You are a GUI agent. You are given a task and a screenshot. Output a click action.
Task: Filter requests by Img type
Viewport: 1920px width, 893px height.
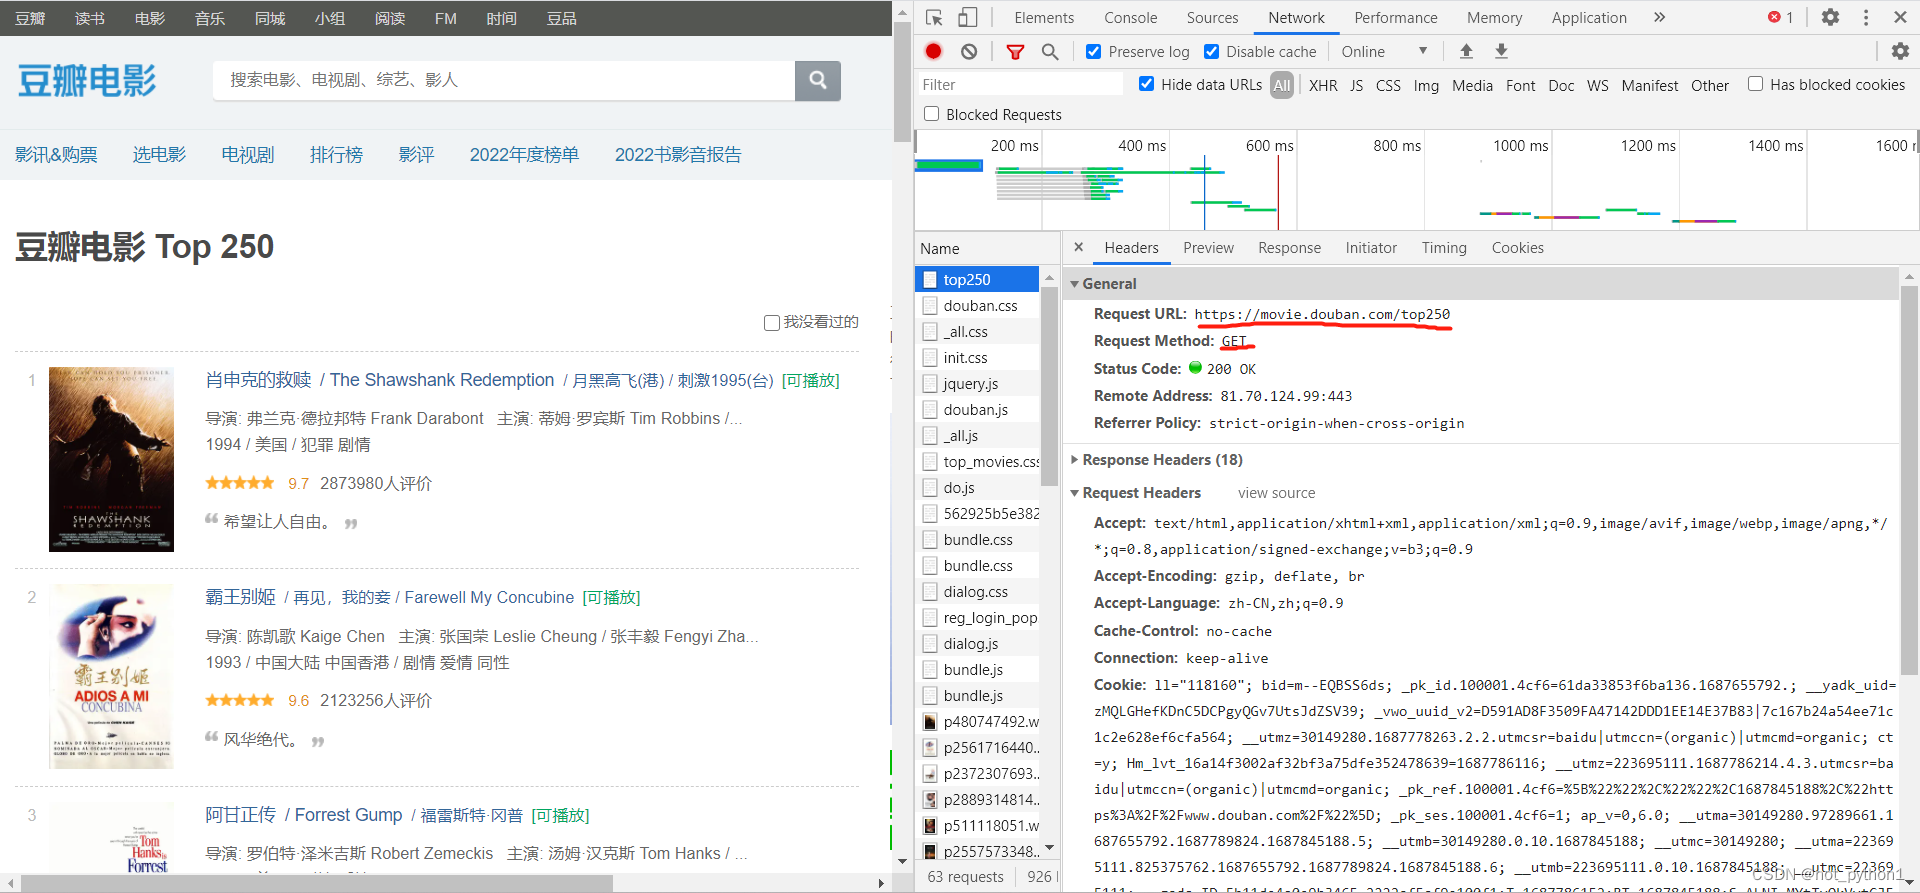1426,85
